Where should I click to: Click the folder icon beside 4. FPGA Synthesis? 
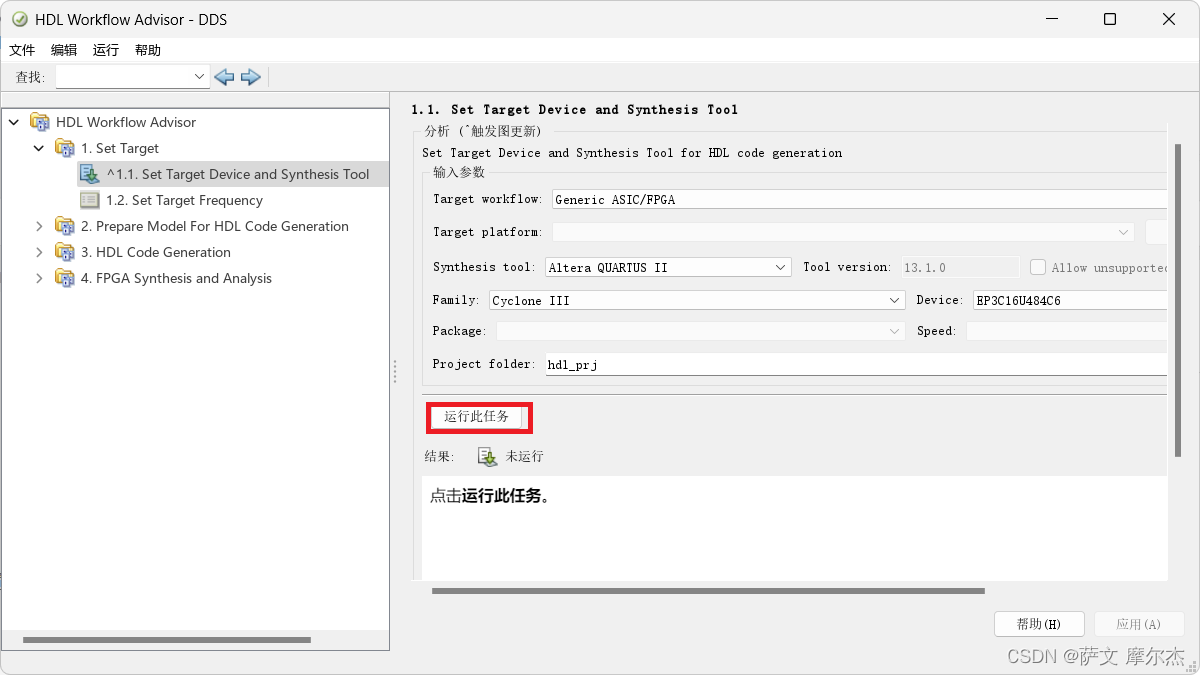(x=64, y=278)
